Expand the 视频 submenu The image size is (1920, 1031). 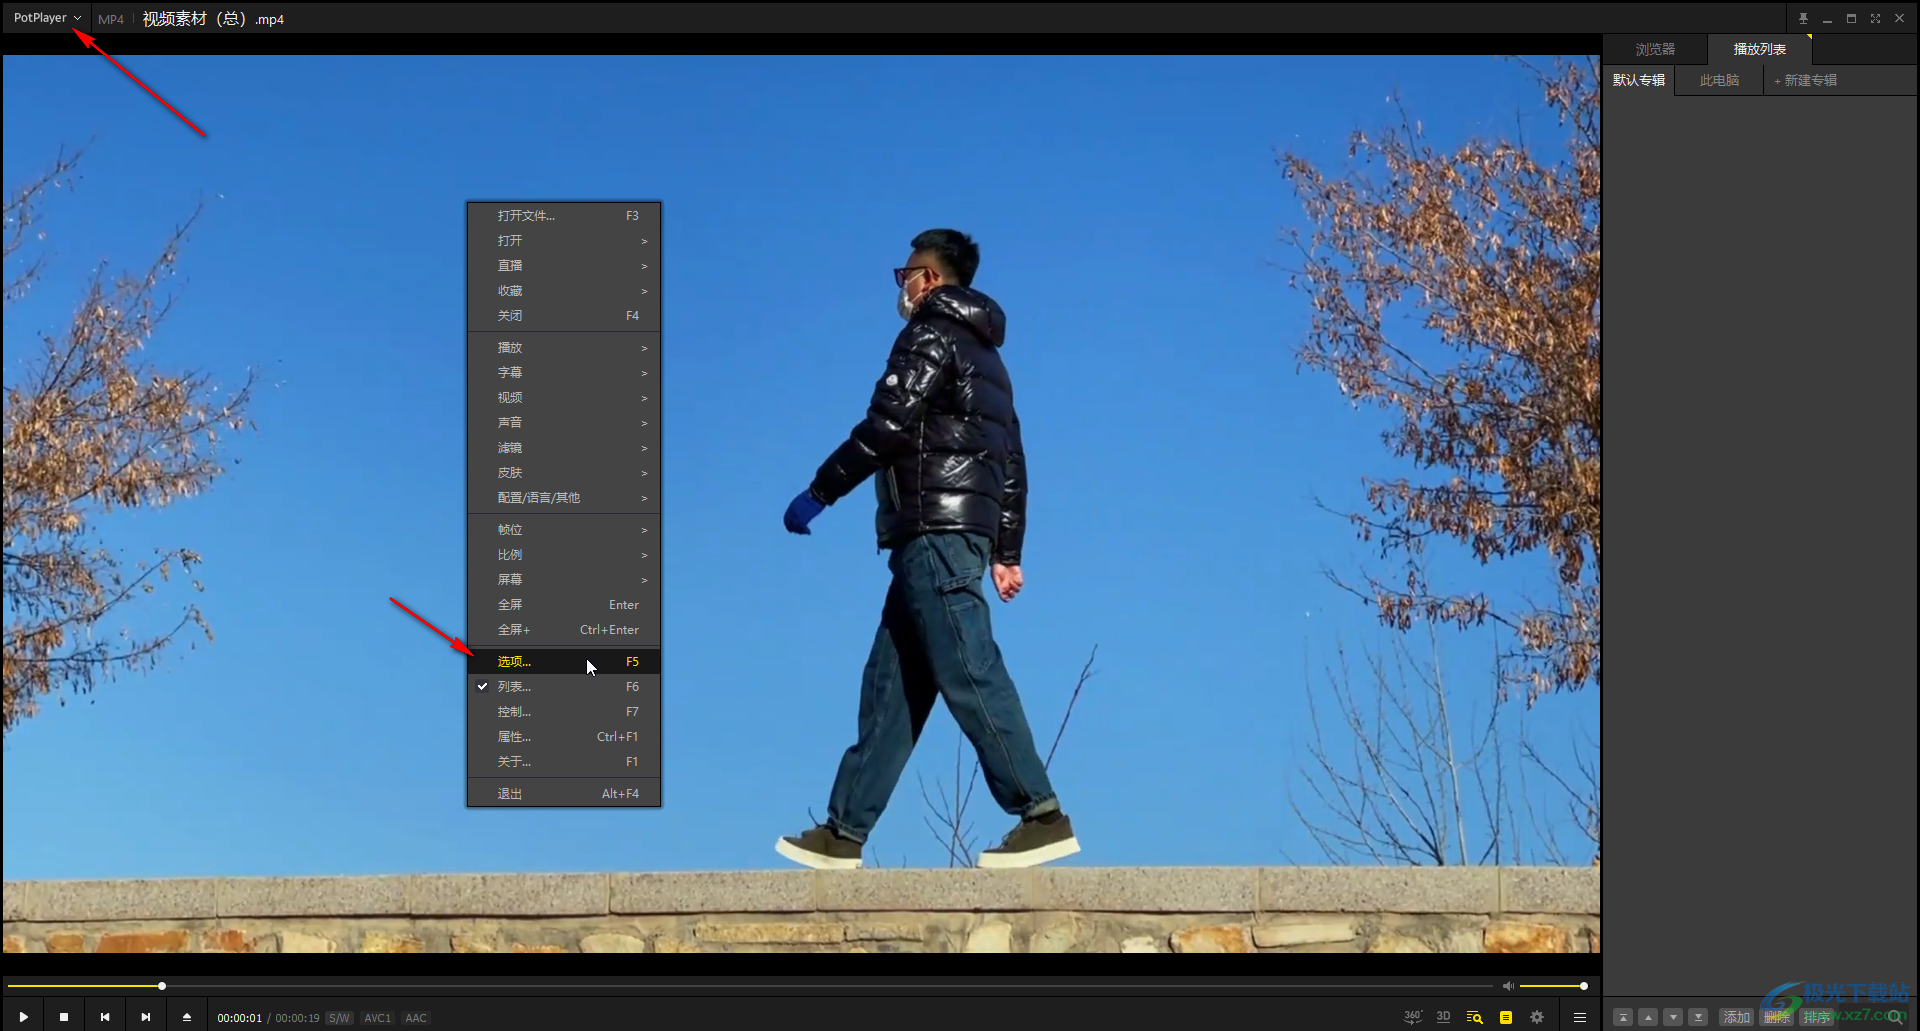click(564, 398)
